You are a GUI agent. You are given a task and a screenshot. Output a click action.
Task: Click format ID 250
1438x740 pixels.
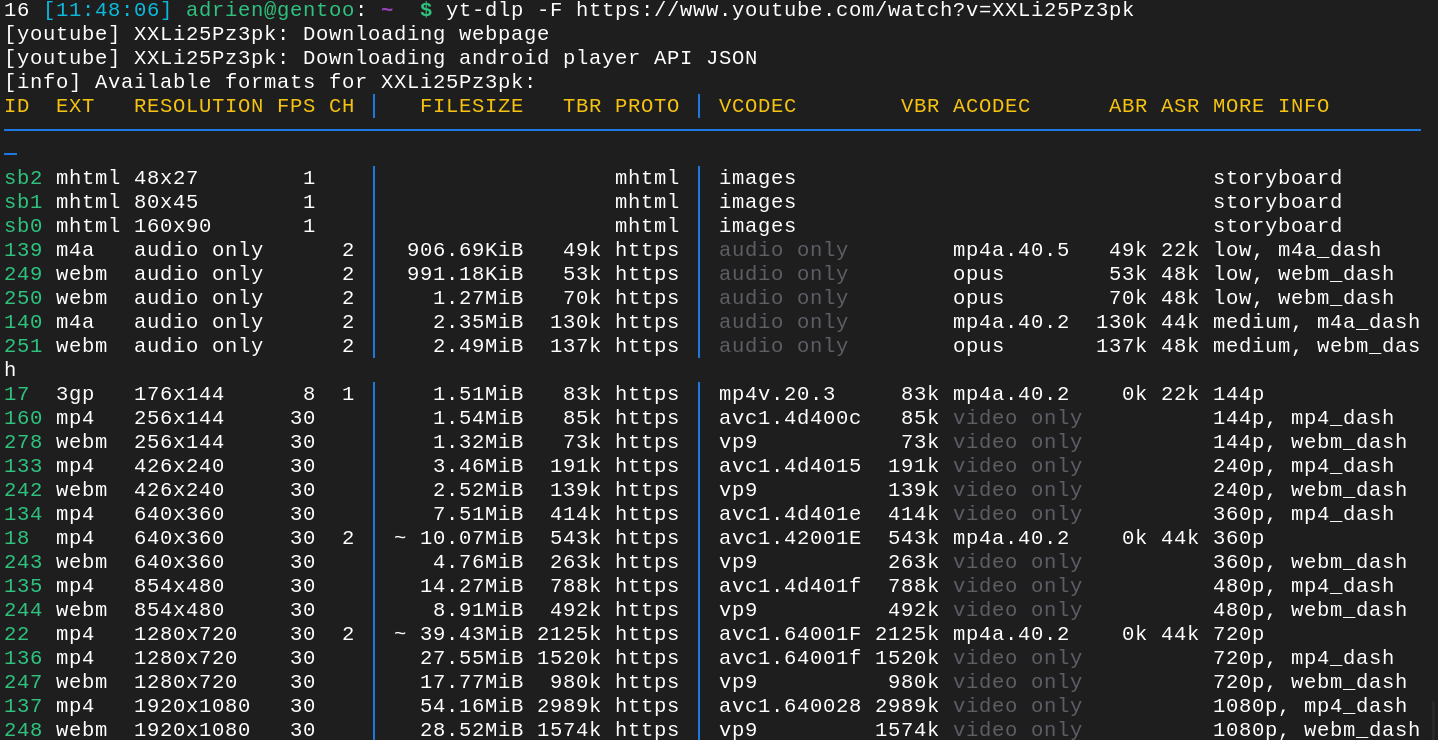[23, 298]
